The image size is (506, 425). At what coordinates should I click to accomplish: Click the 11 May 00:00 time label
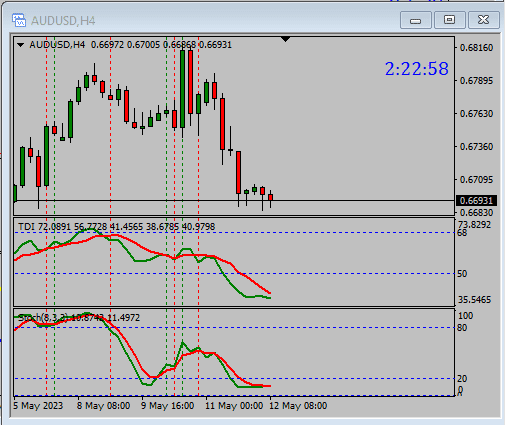(234, 406)
